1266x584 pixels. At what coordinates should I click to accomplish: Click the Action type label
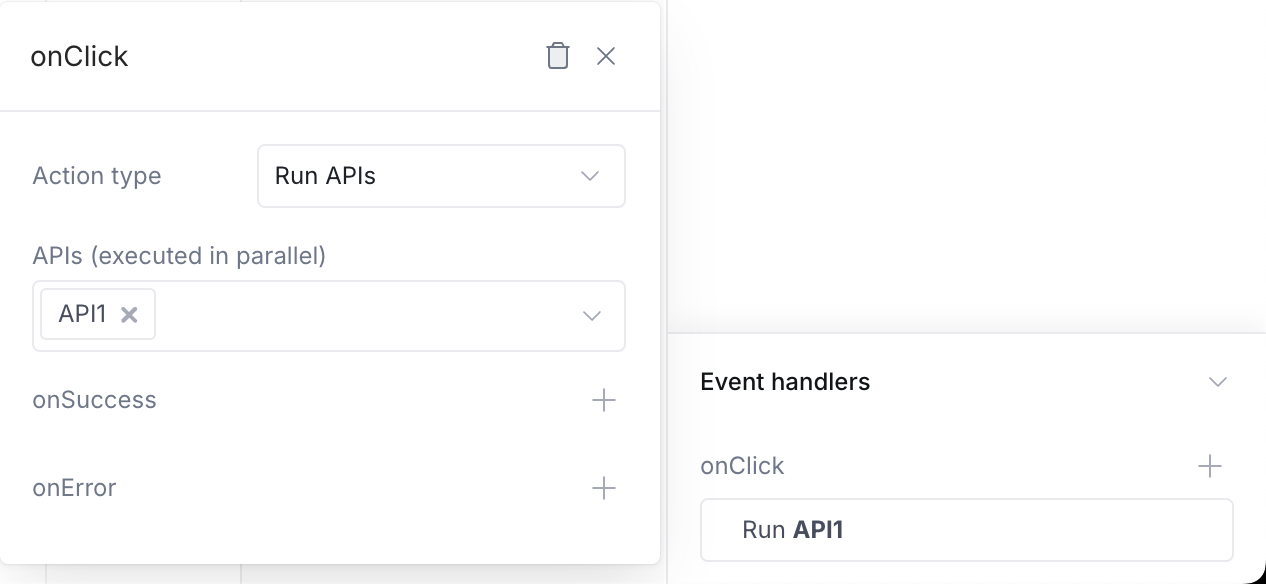click(x=96, y=176)
